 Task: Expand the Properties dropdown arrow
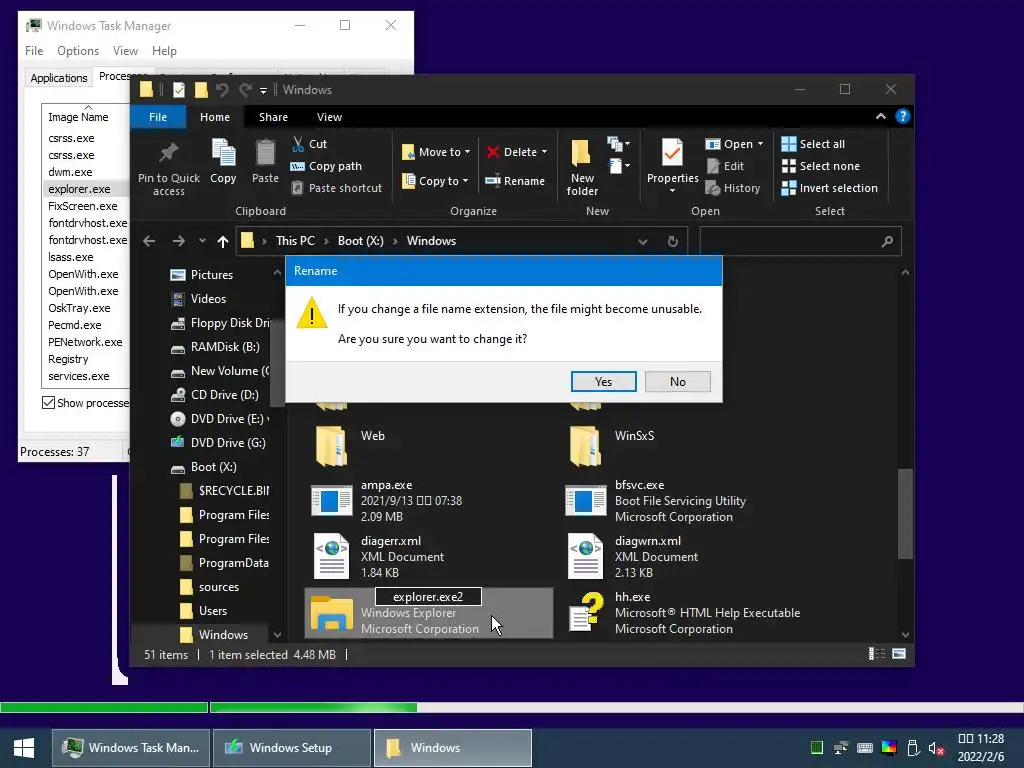[x=672, y=191]
